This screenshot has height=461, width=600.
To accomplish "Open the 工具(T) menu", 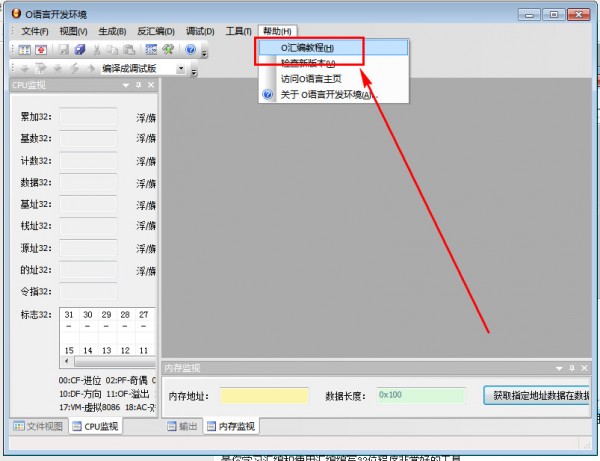I will 238,31.
